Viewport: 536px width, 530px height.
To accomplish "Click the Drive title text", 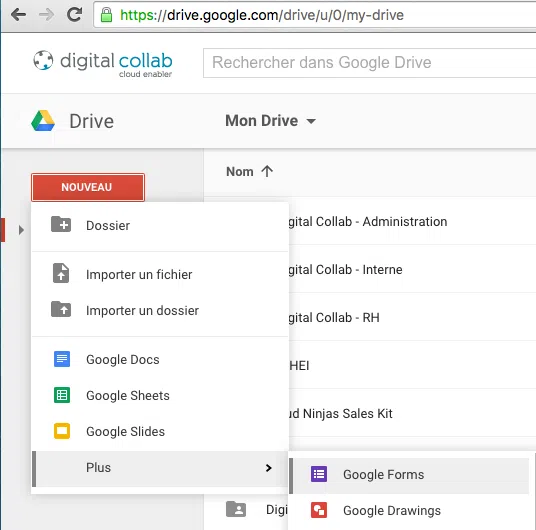I will click(92, 121).
